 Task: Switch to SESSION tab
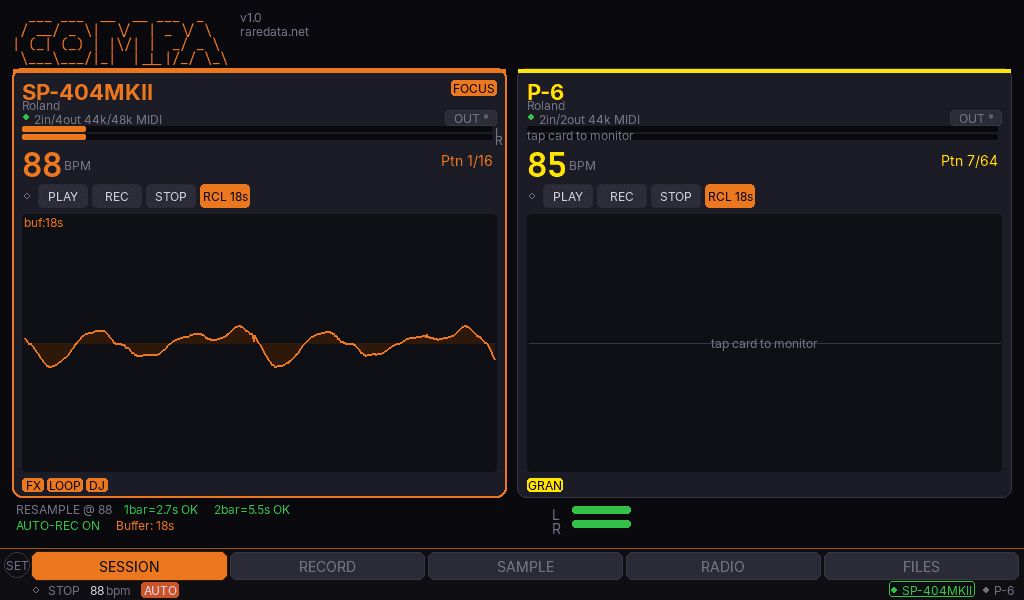(x=129, y=566)
